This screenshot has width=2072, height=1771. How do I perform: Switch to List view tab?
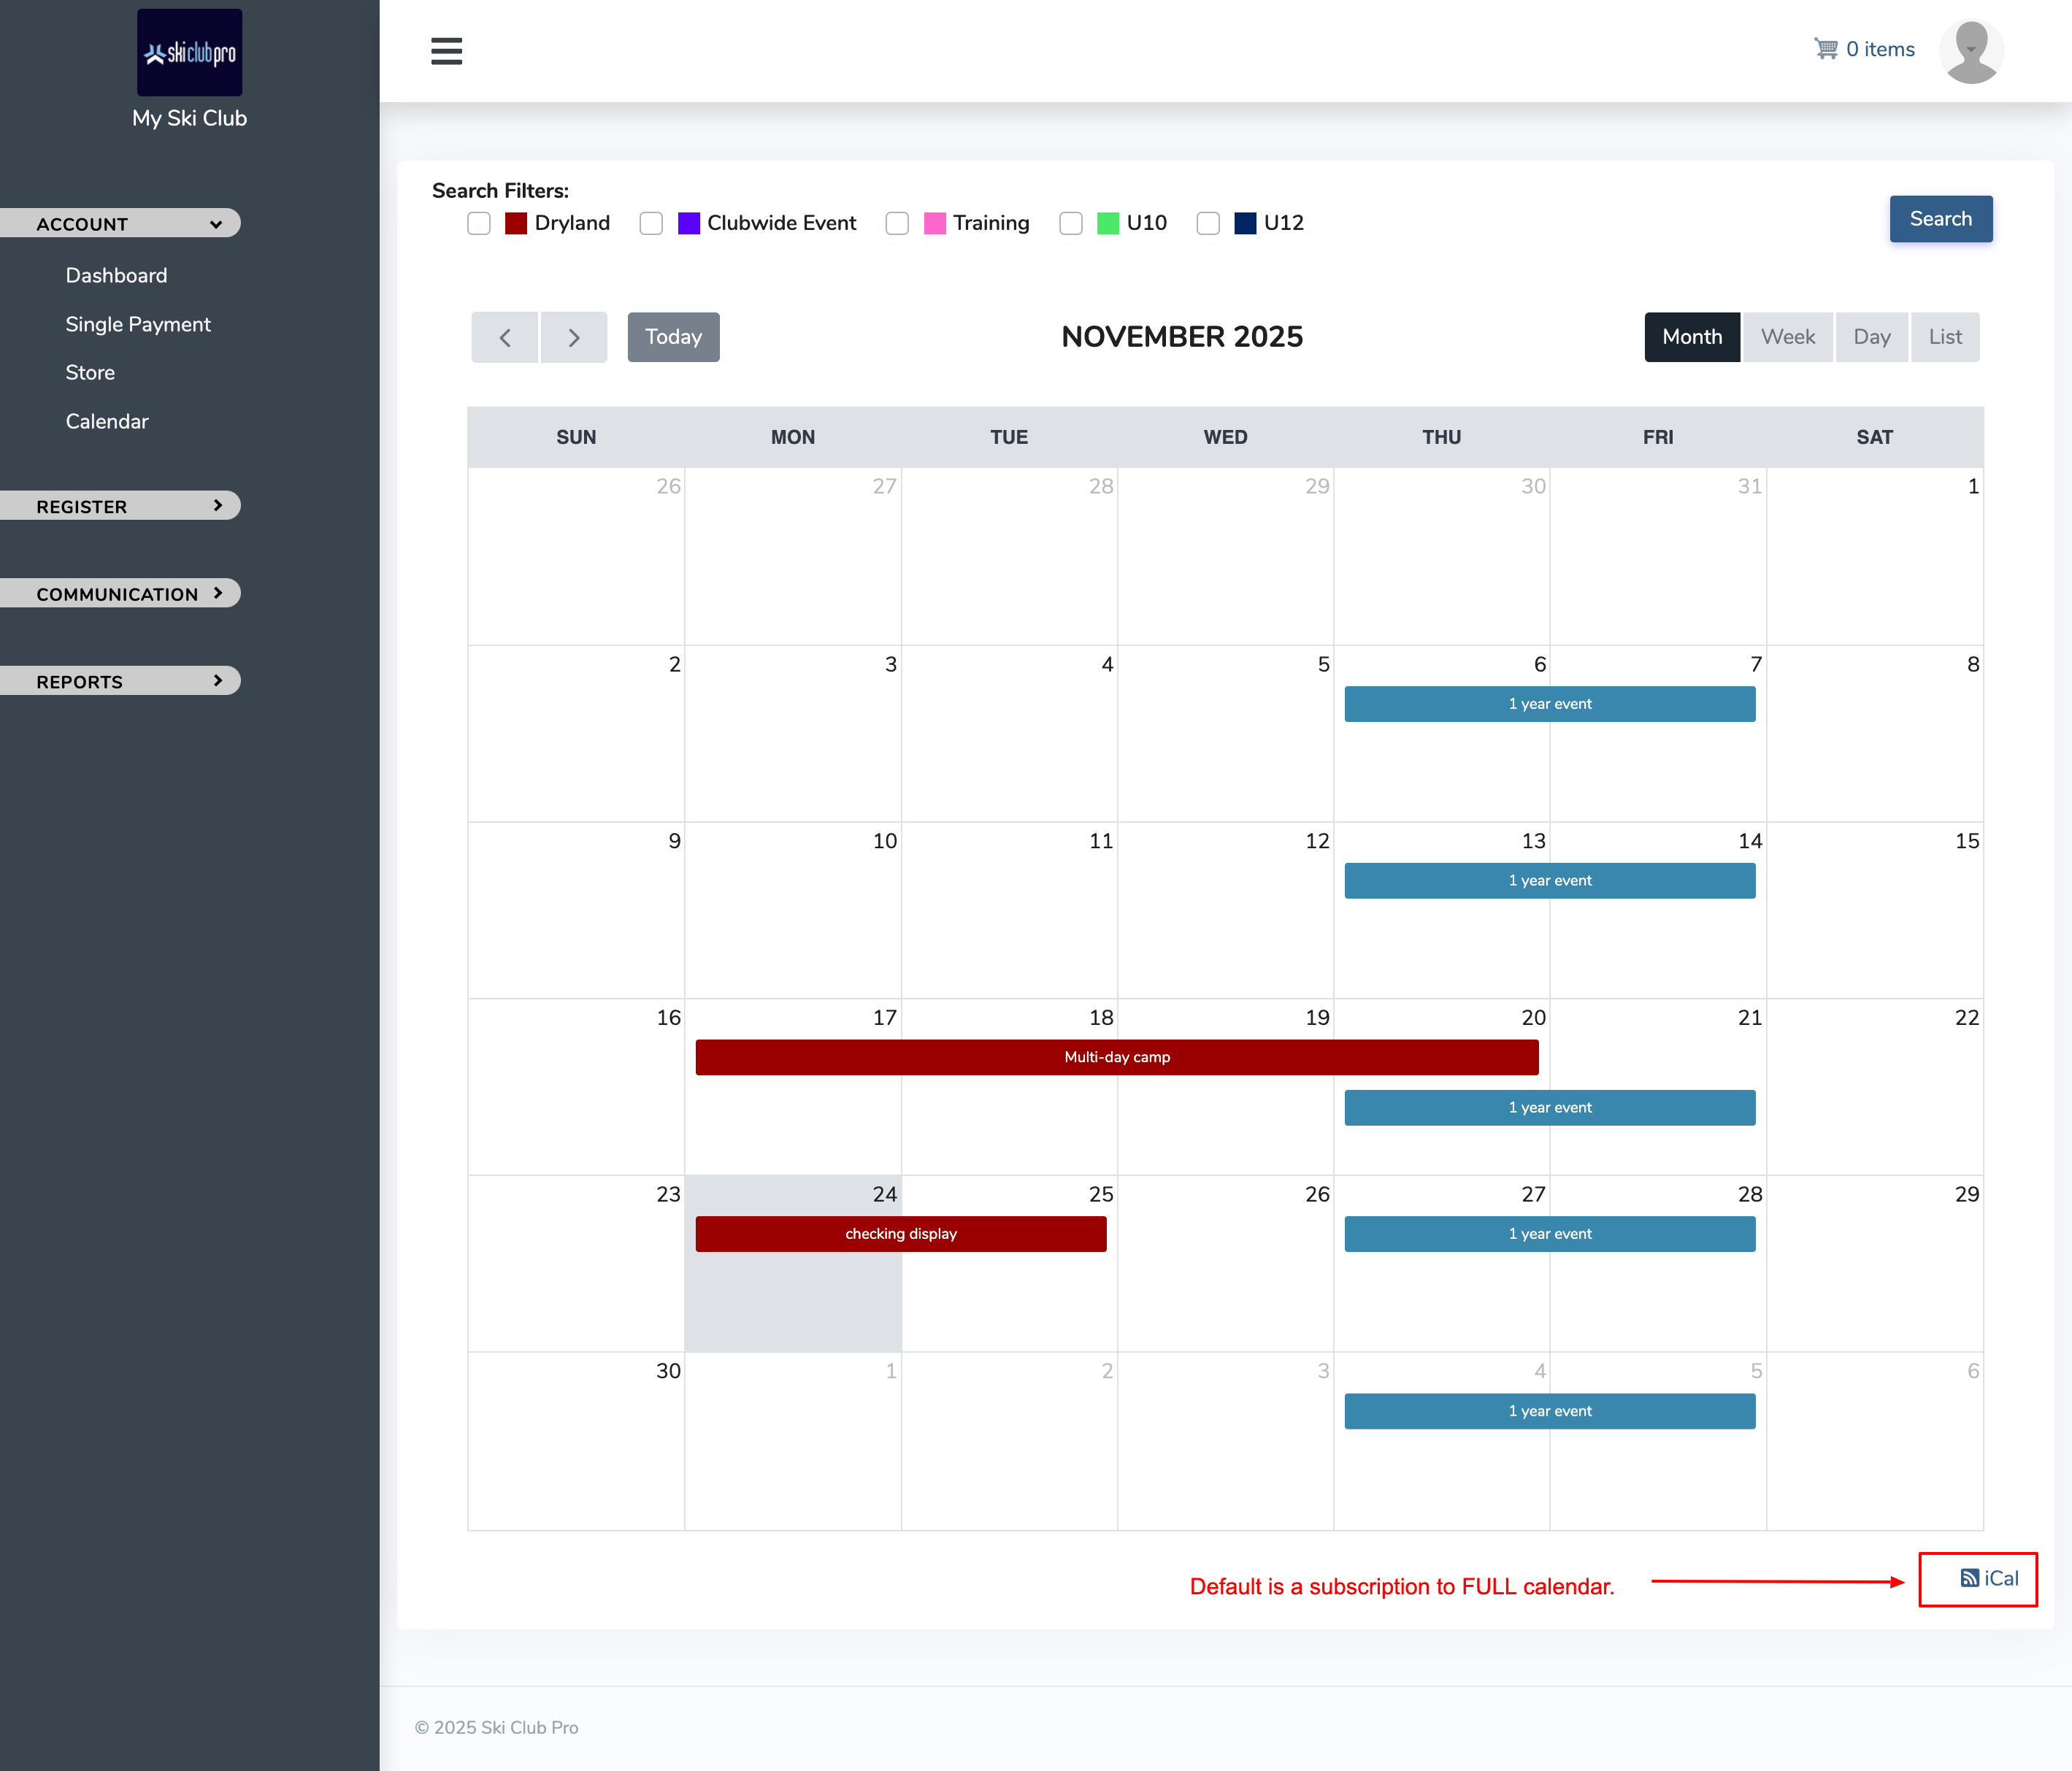point(1944,337)
